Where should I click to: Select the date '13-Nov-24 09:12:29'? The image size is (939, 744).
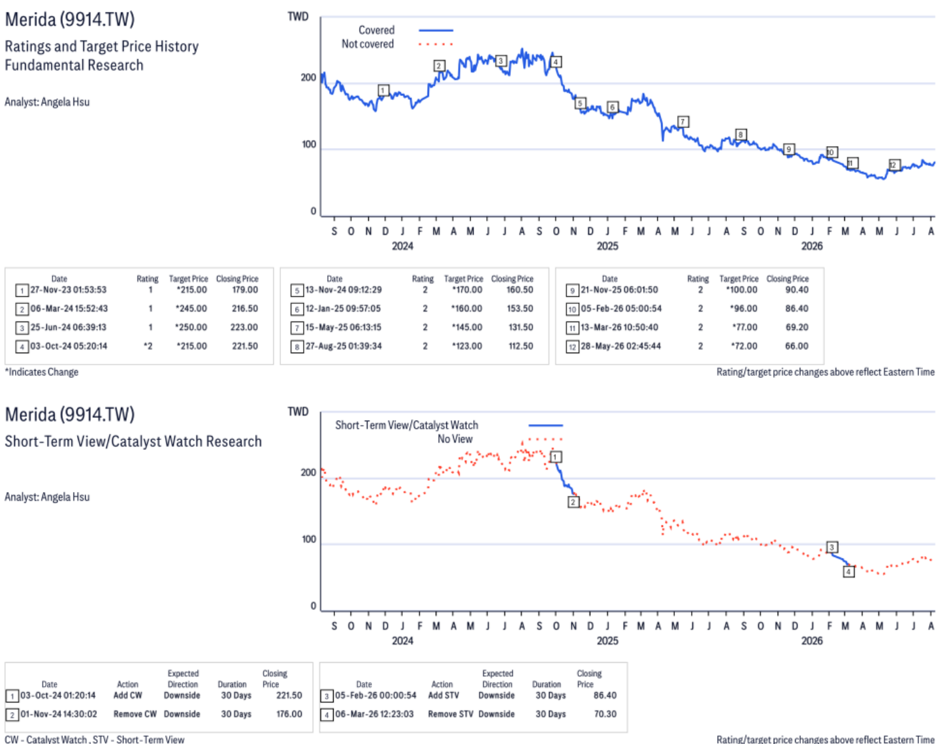click(344, 290)
